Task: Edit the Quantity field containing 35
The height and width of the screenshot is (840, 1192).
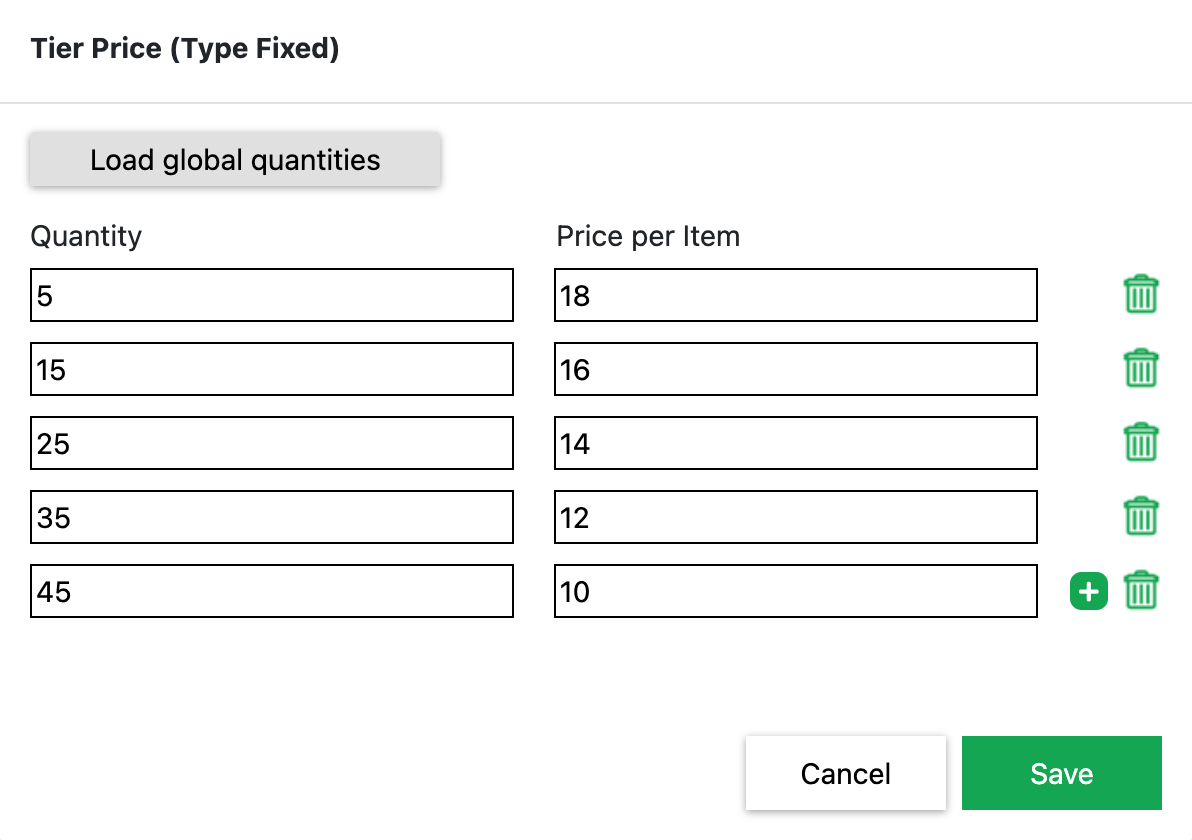Action: click(x=272, y=517)
